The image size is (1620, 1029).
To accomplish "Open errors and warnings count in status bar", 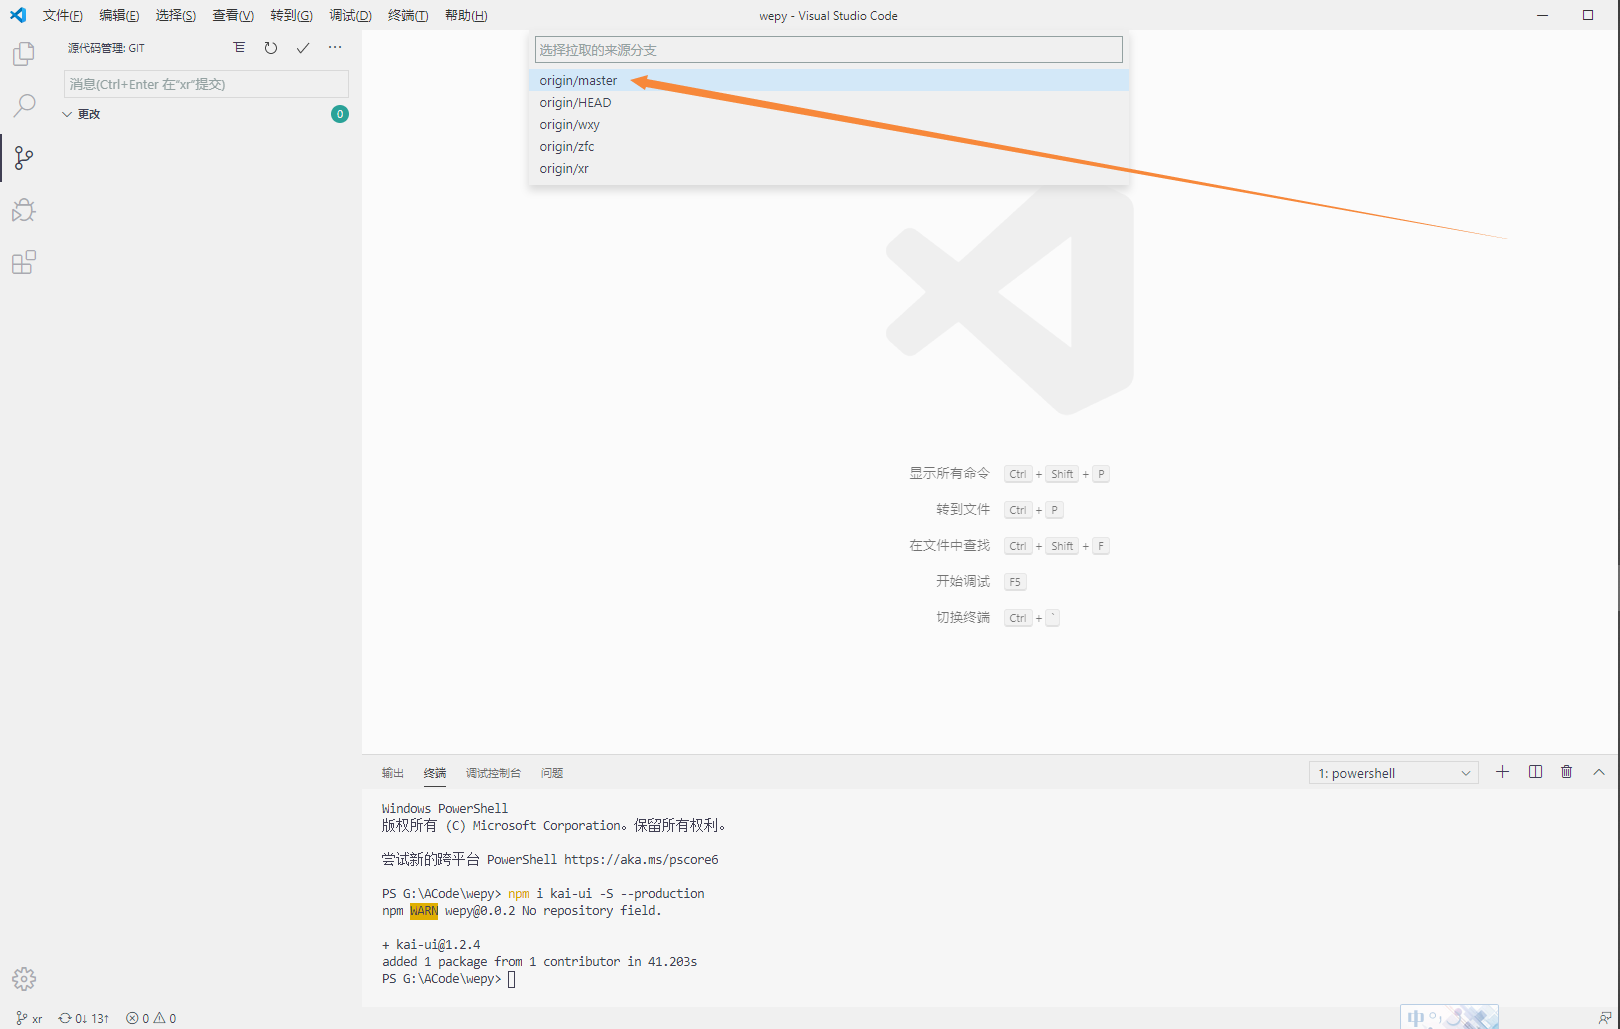I will [x=151, y=1018].
